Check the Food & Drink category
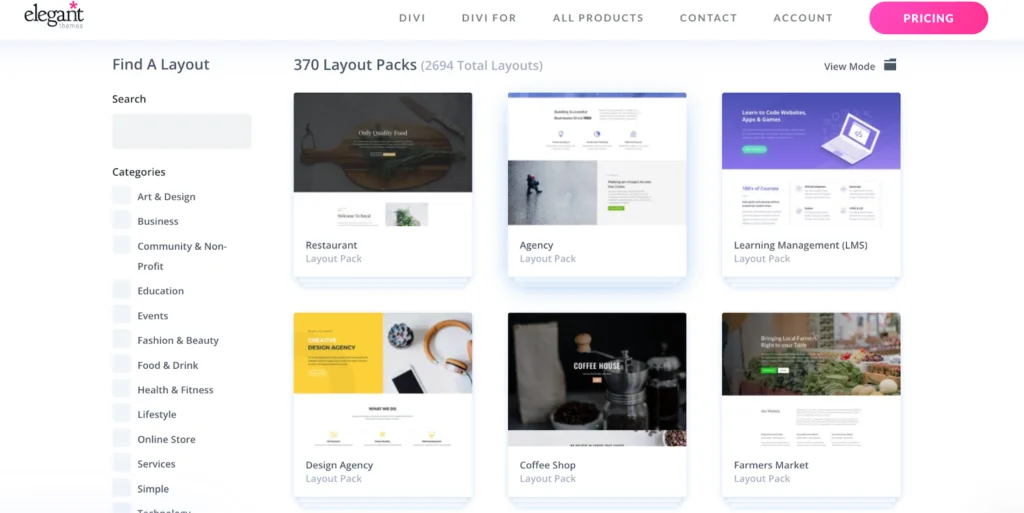Viewport: 1024px width, 513px height. (x=121, y=364)
